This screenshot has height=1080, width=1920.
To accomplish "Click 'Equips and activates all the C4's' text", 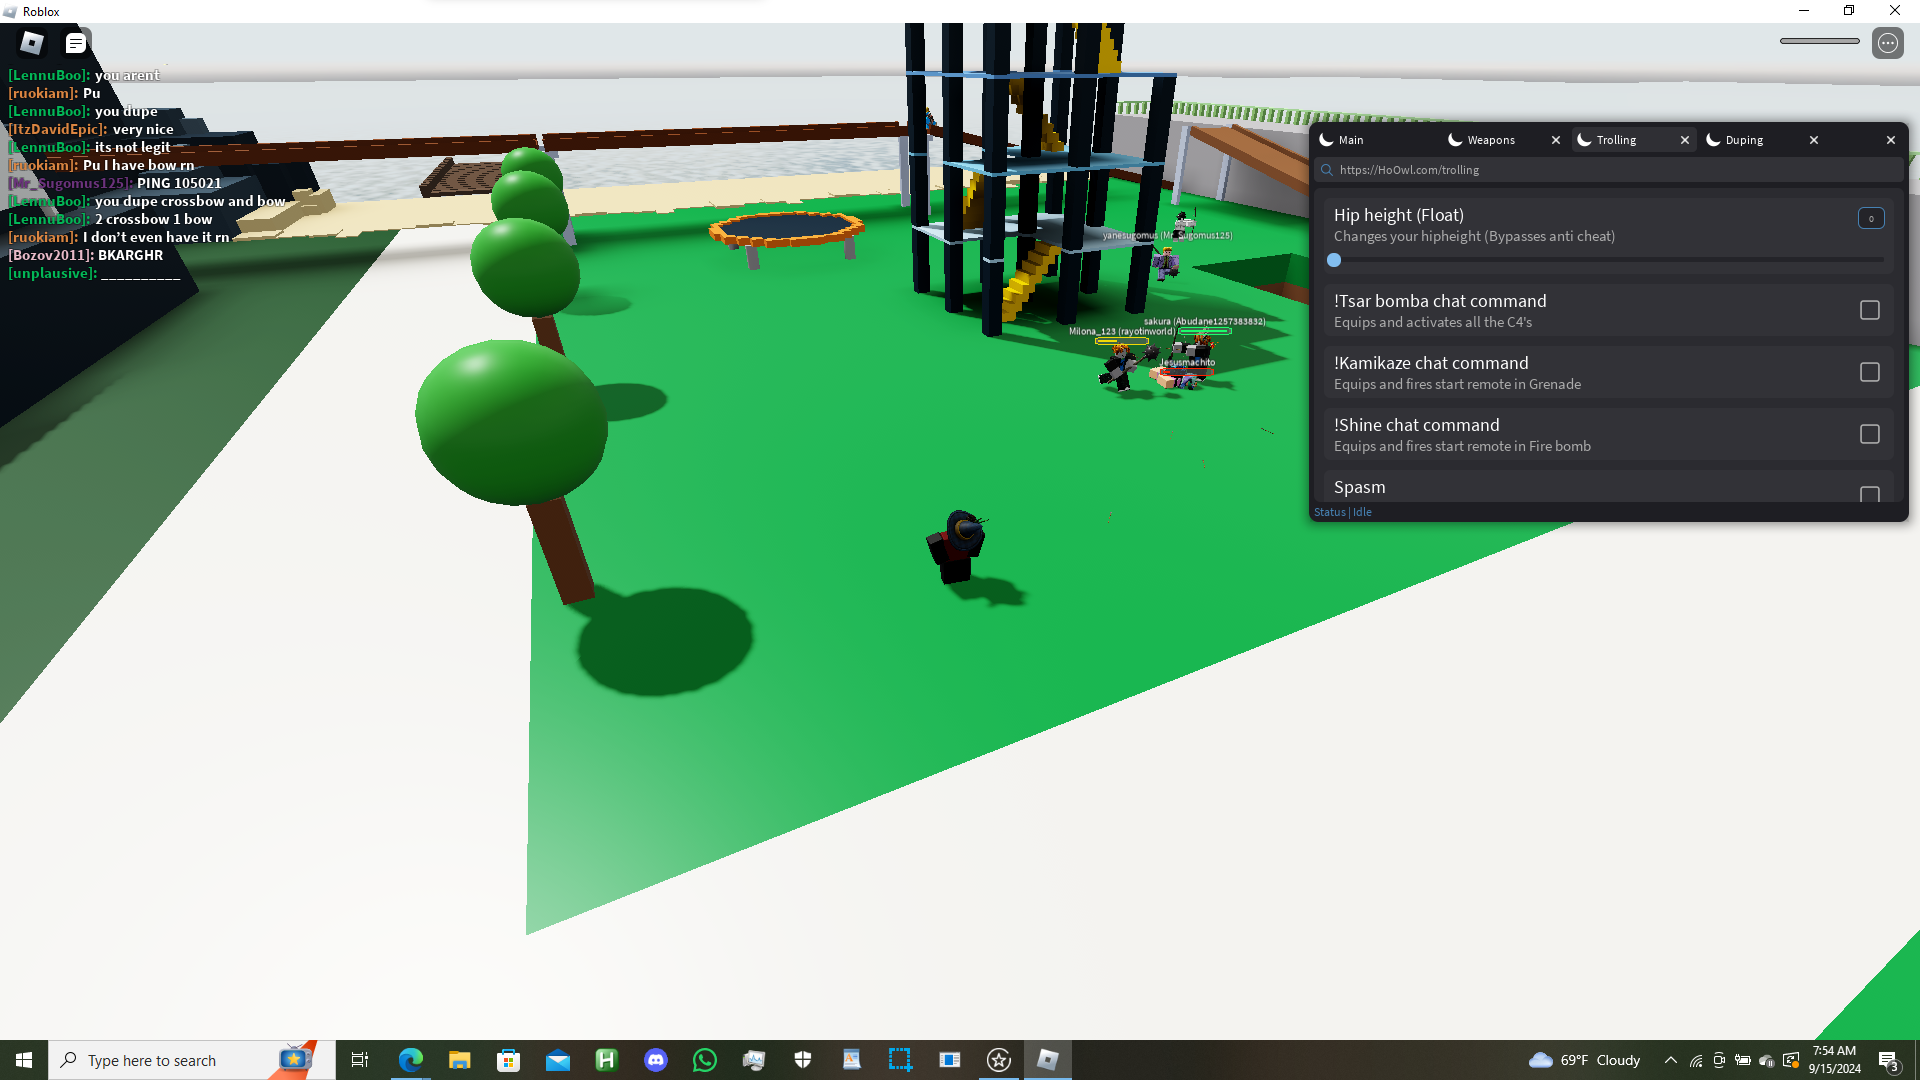I will click(x=1433, y=323).
